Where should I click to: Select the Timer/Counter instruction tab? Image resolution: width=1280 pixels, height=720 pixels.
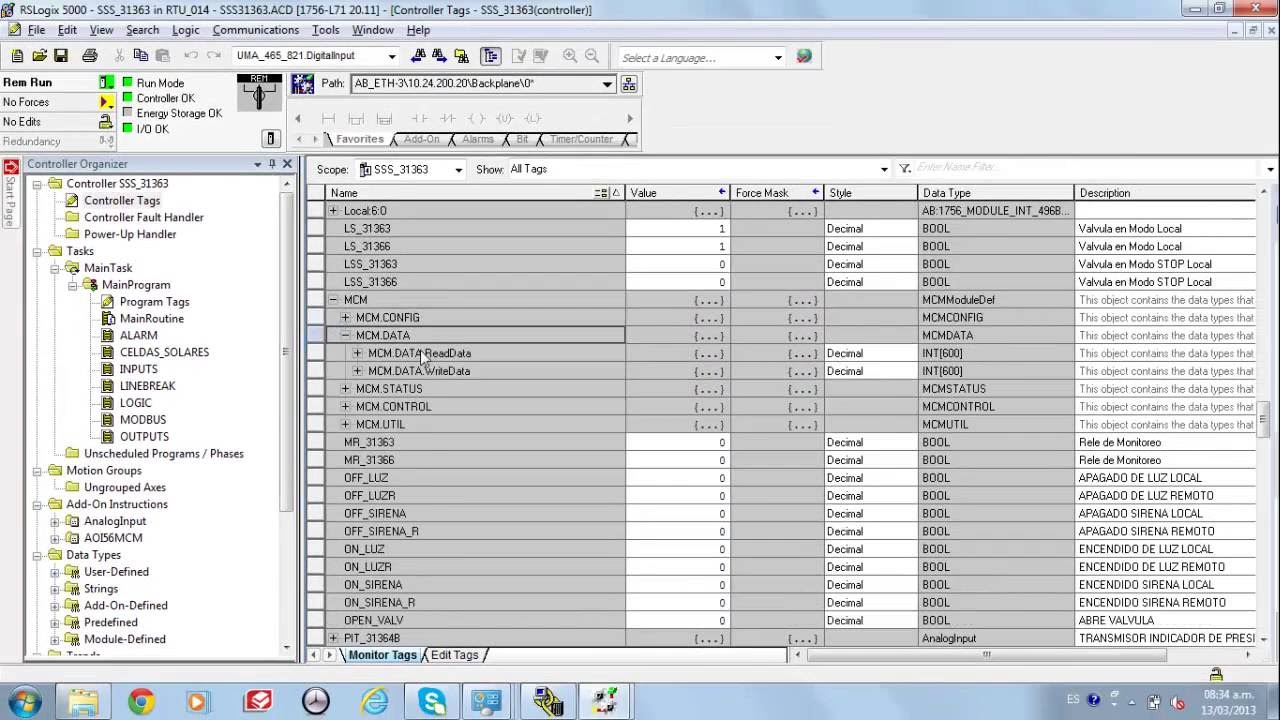[x=581, y=139]
